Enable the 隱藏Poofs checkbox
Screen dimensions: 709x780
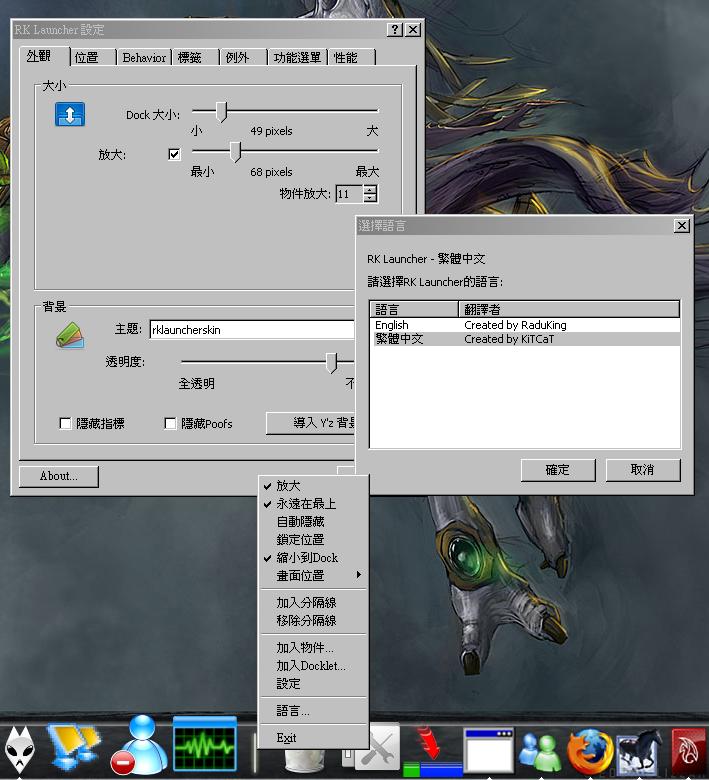pyautogui.click(x=170, y=423)
